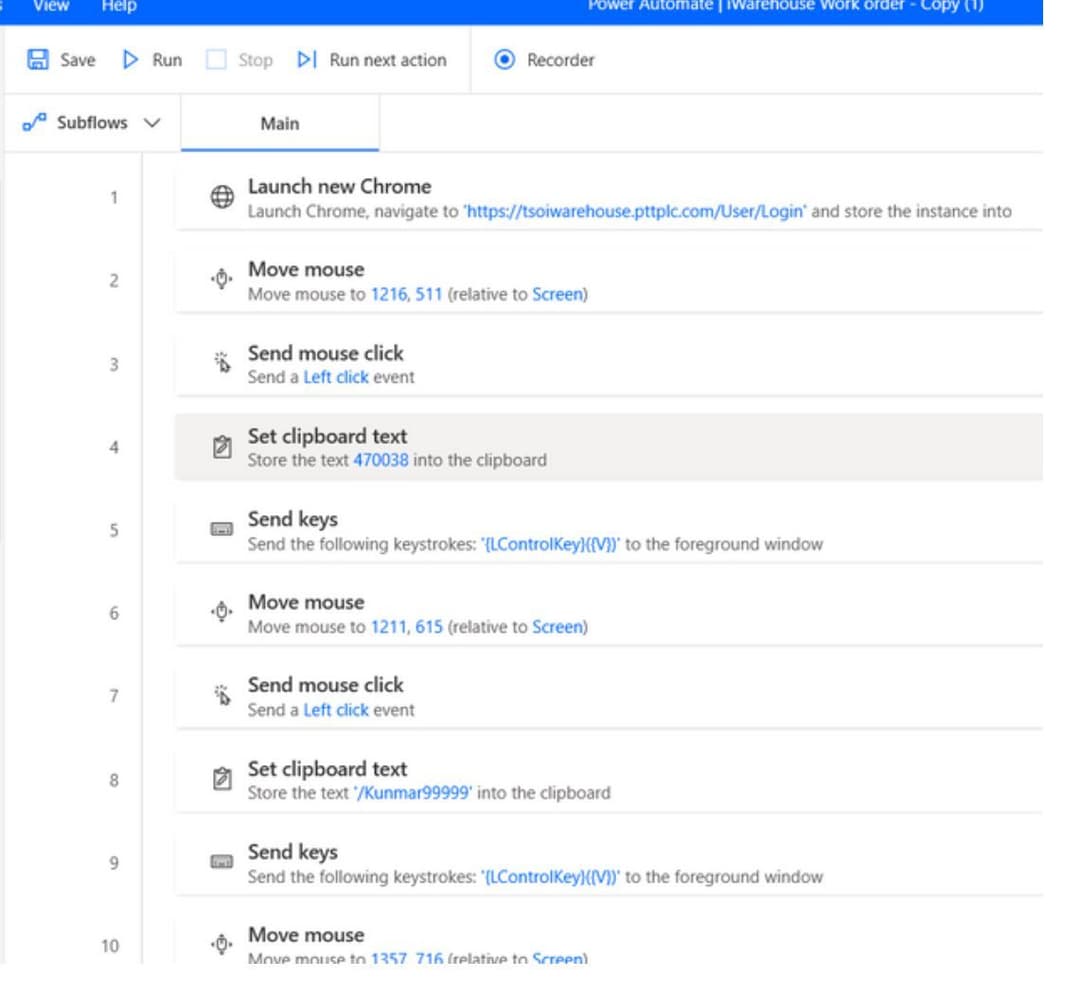This screenshot has height=999, width=1080.
Task: Click keyboard icon of step 9 Send keys
Action: click(x=222, y=862)
